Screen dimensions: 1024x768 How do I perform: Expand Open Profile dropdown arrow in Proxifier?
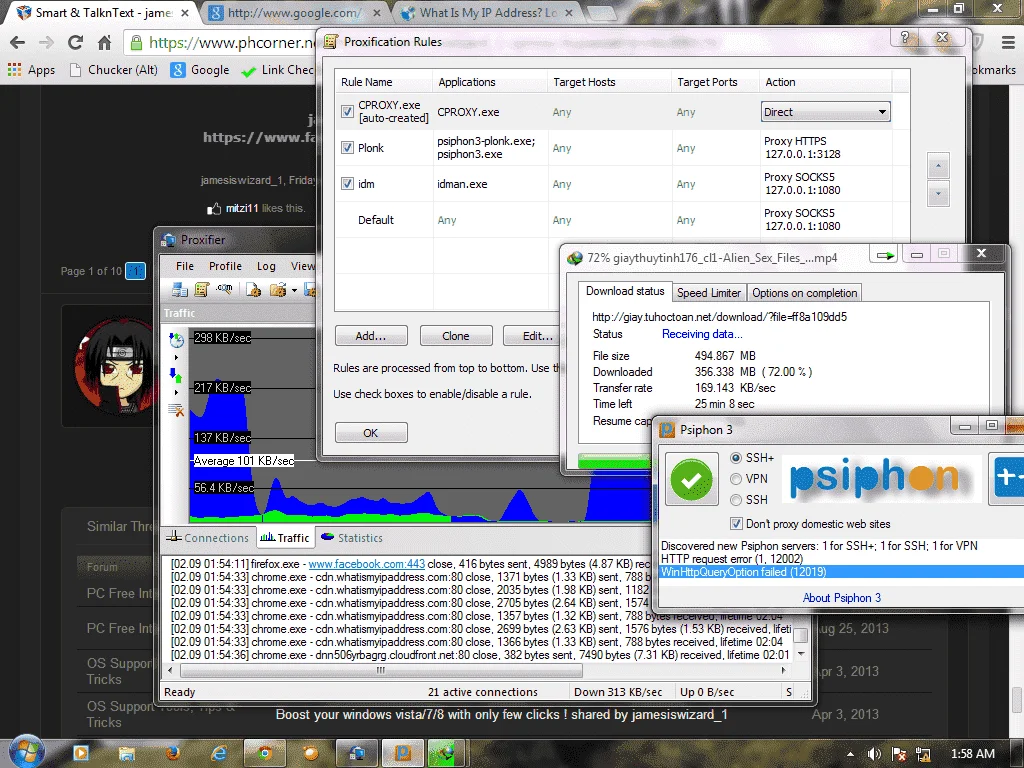point(295,290)
